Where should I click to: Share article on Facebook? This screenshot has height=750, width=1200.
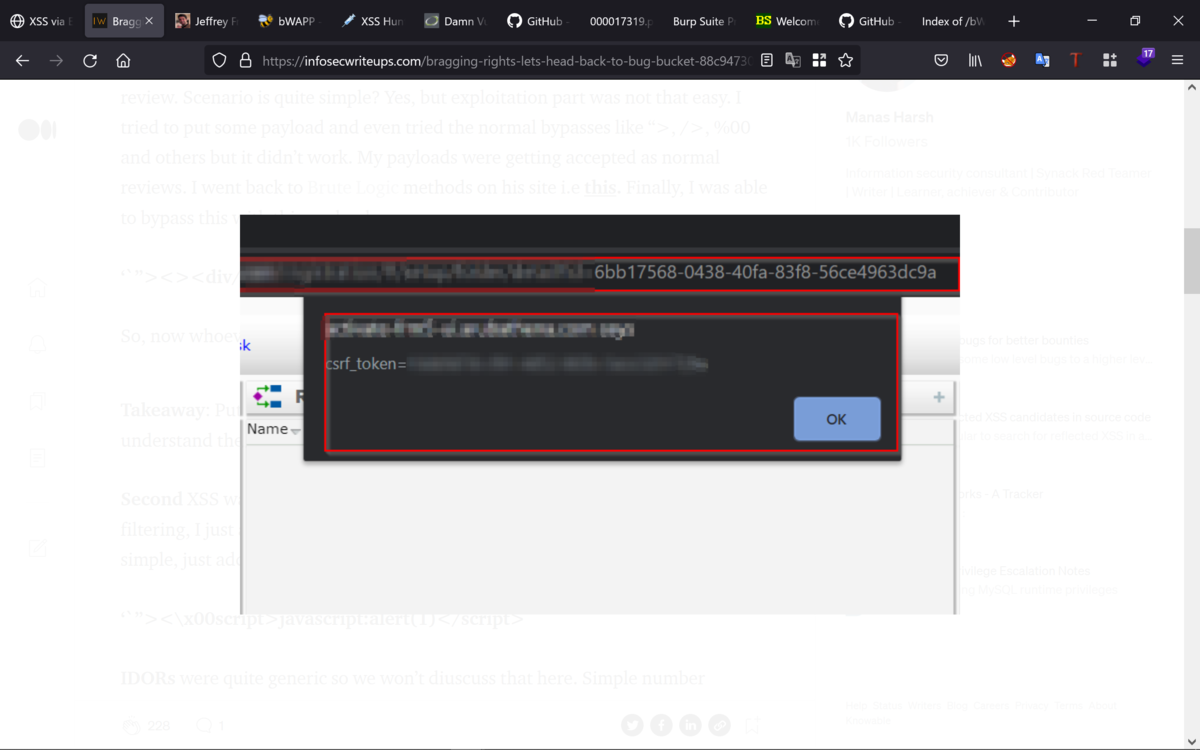coord(661,725)
